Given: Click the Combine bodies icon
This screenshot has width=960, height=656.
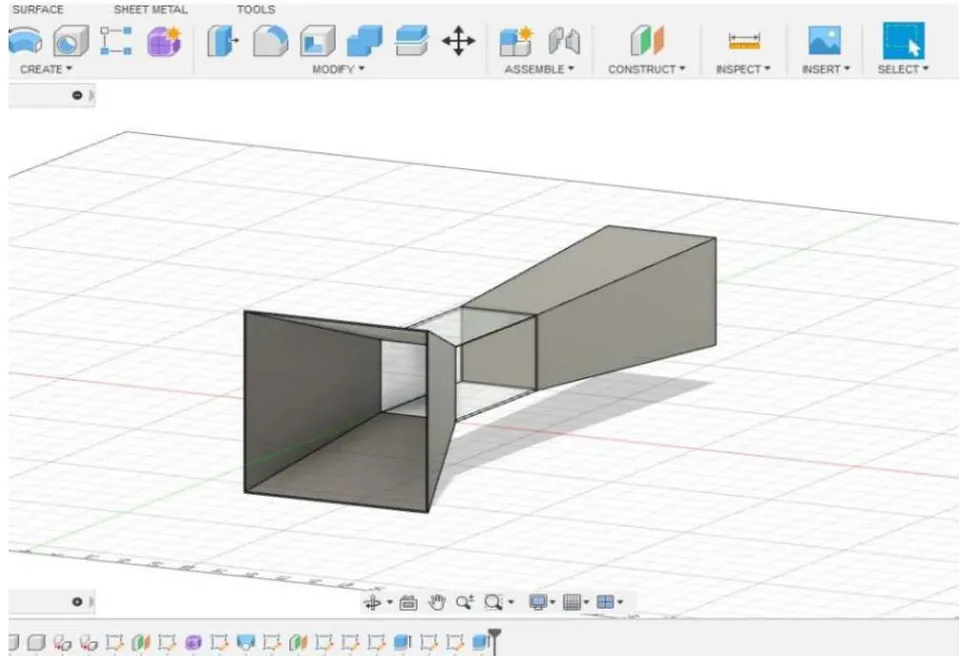Looking at the screenshot, I should click(x=364, y=42).
